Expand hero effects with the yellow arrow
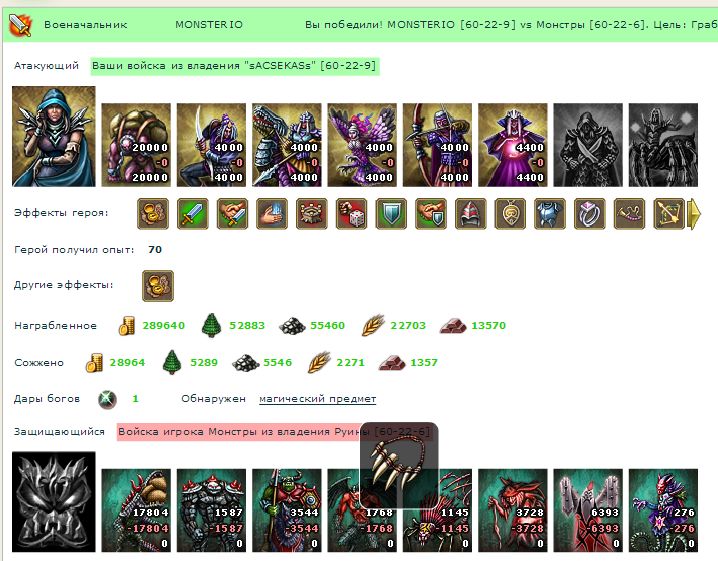Viewport: 718px width, 561px height. [x=695, y=213]
